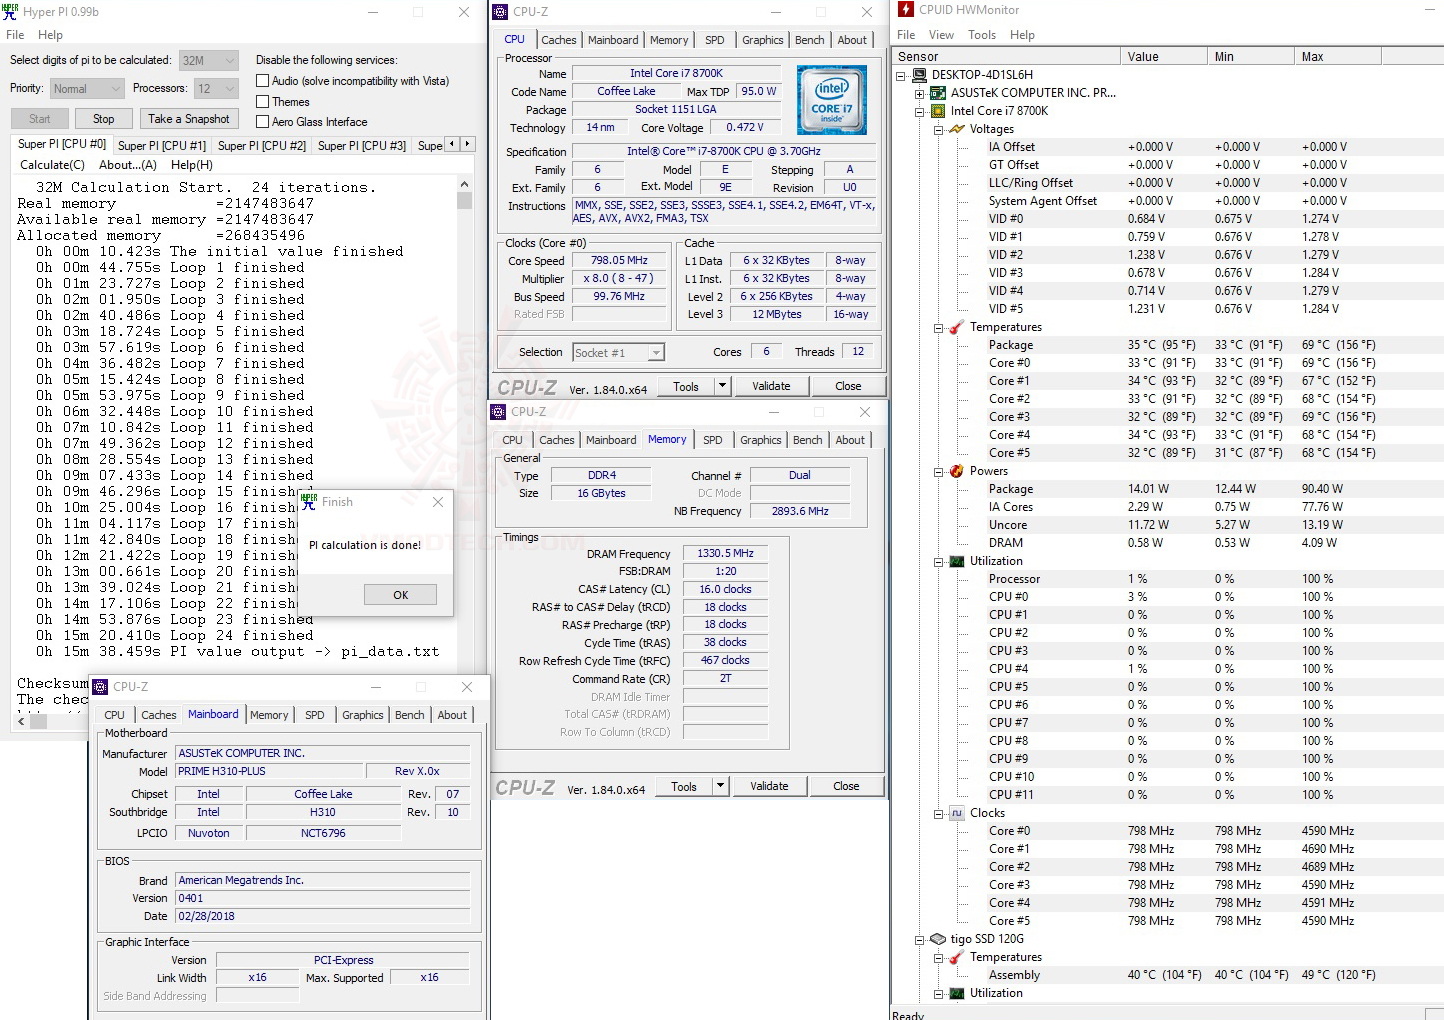The height and width of the screenshot is (1020, 1444).
Task: Click Close button in the CPU-Z Memory window
Action: 846,786
